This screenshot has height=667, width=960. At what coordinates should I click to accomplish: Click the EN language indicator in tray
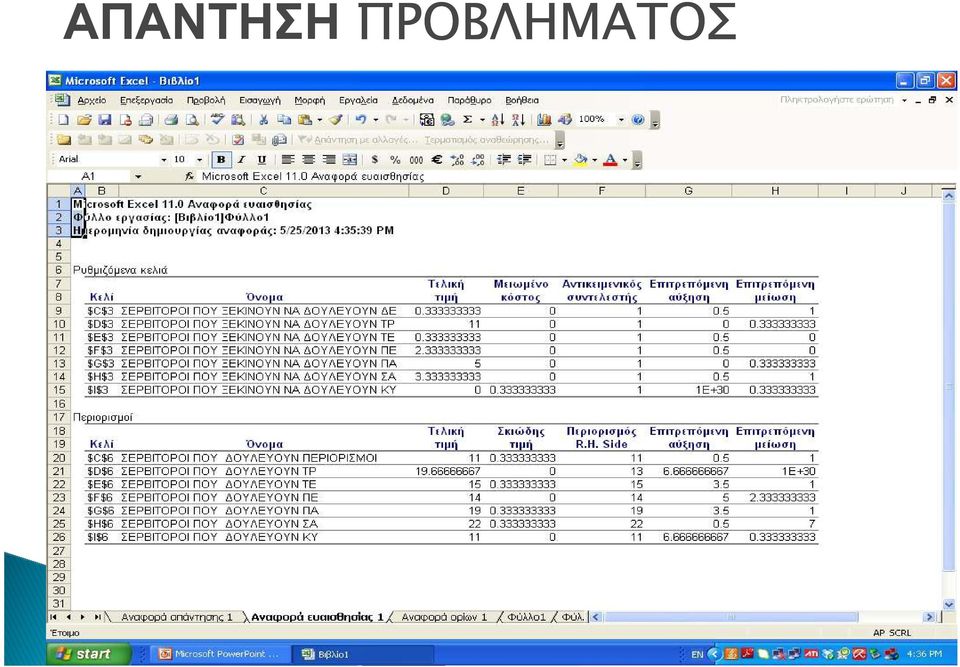coord(697,654)
